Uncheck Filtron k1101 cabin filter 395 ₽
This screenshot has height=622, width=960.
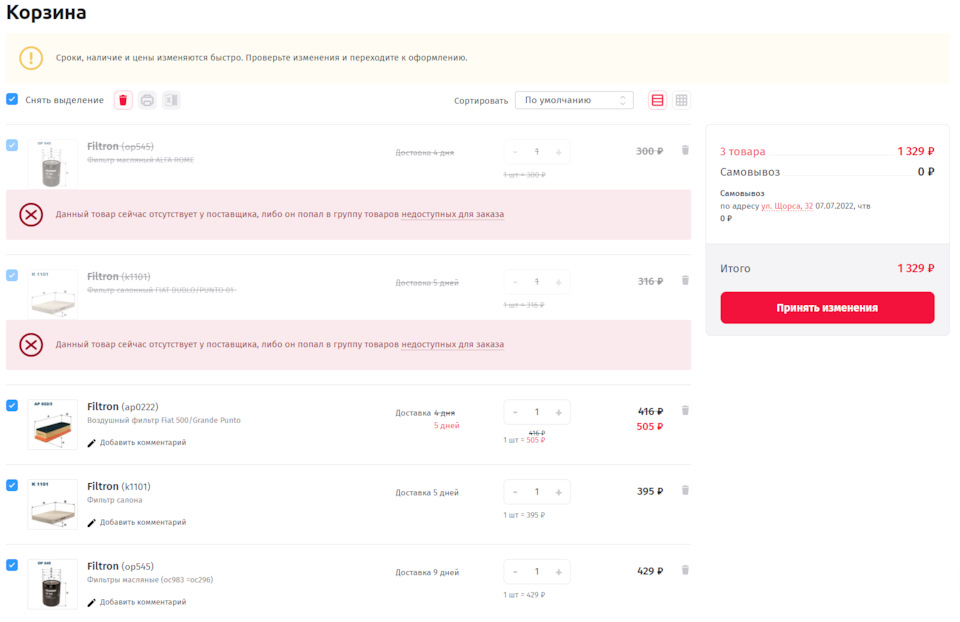pos(12,485)
